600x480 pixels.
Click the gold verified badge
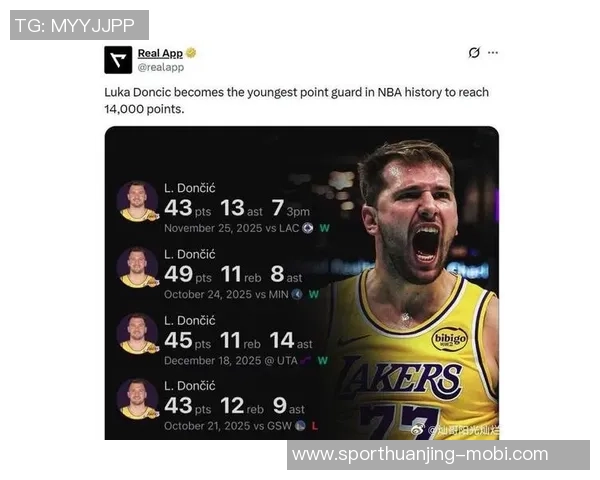point(191,53)
